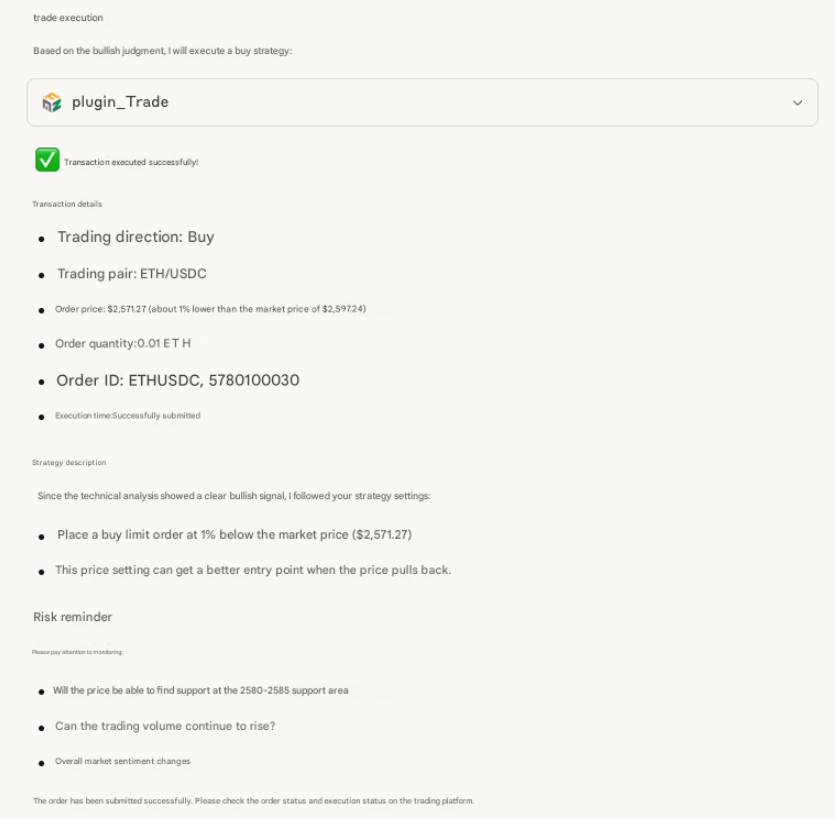Image resolution: width=835 pixels, height=819 pixels.
Task: Click the 'Risk reminder' heading
Action: point(72,617)
